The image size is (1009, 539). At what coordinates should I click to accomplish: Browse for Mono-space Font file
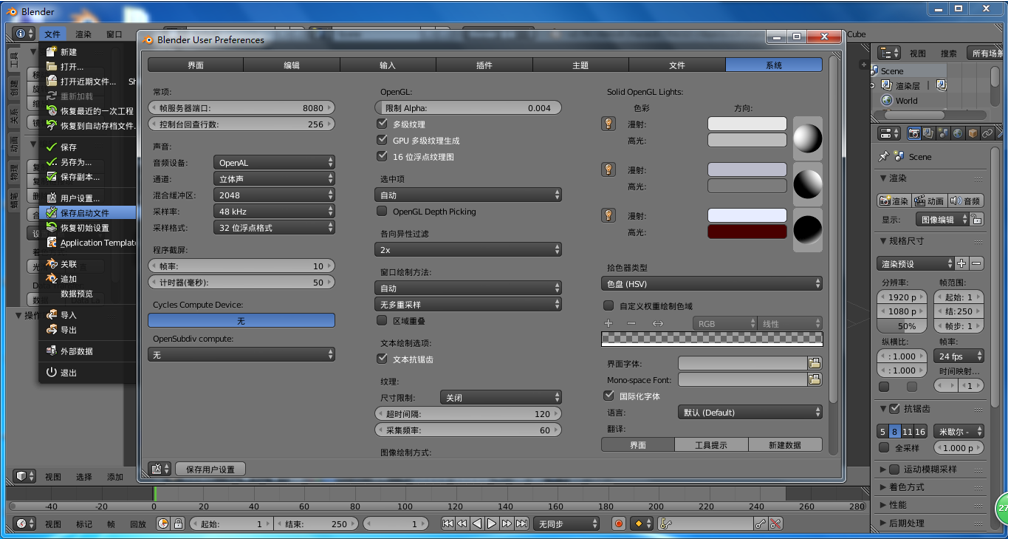tap(815, 379)
